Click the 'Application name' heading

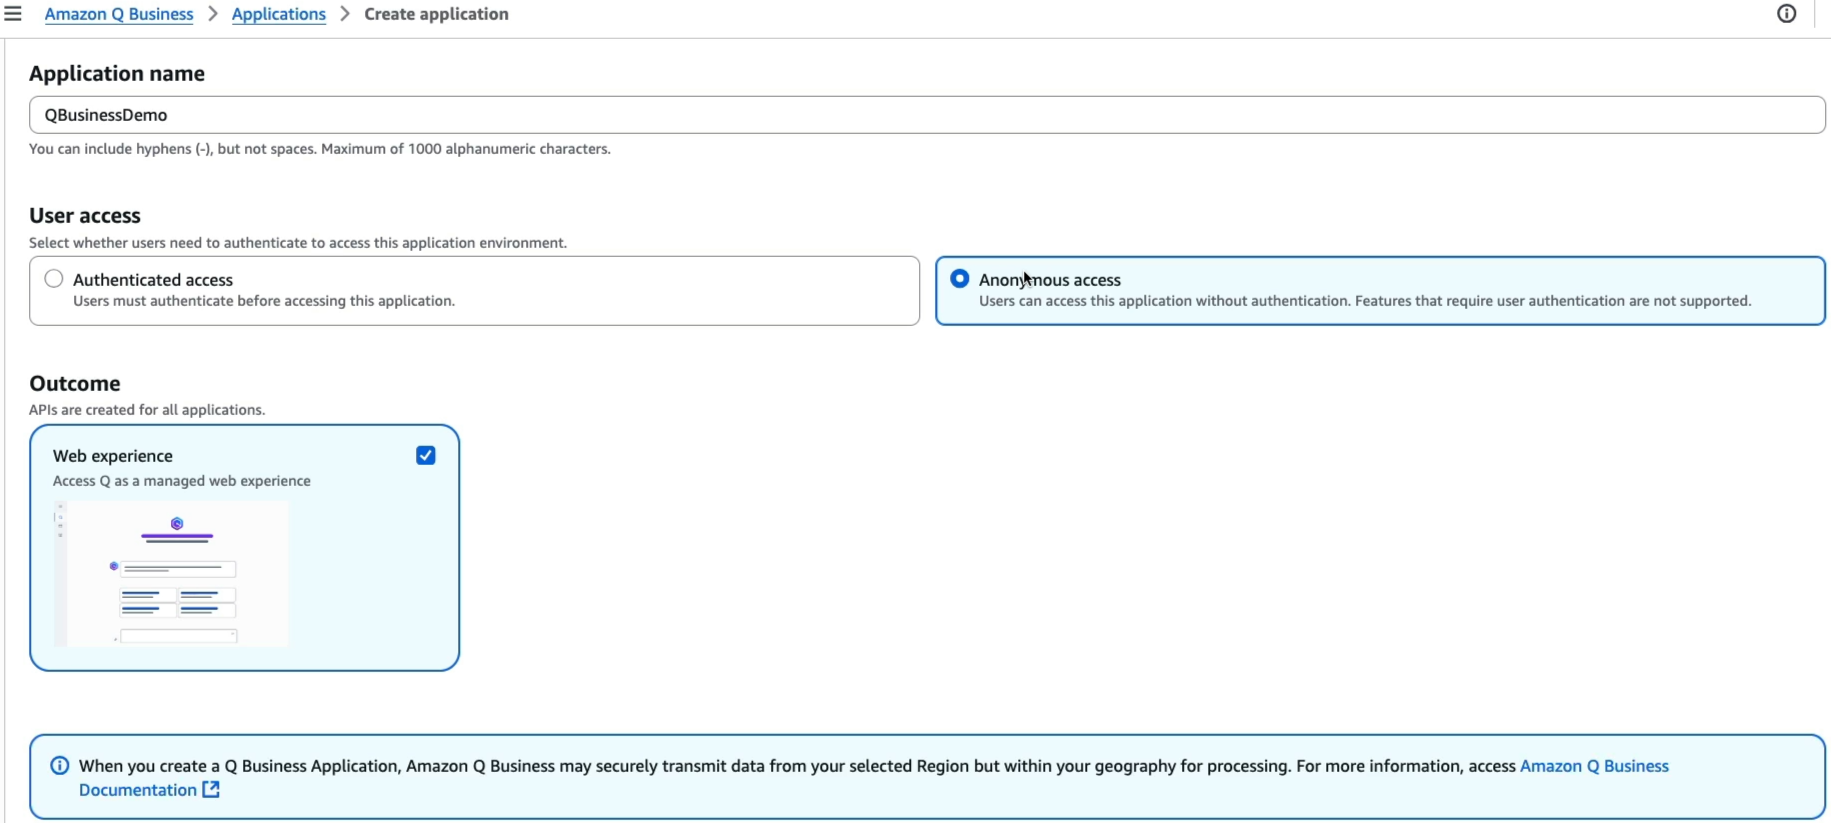pyautogui.click(x=117, y=73)
